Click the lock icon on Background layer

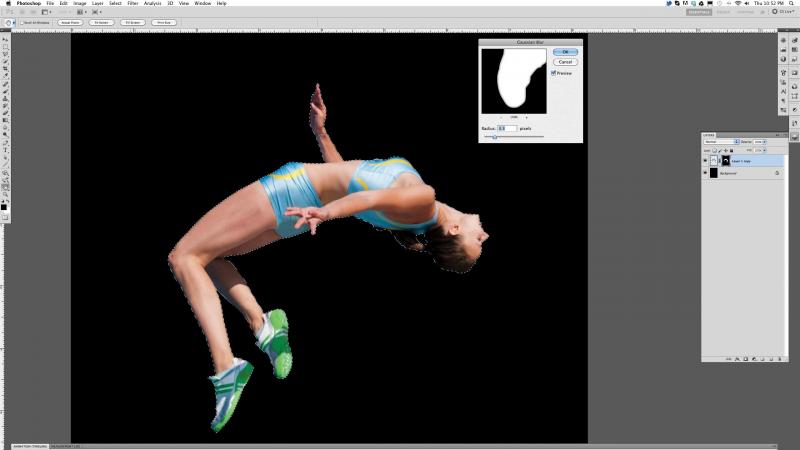[x=777, y=173]
